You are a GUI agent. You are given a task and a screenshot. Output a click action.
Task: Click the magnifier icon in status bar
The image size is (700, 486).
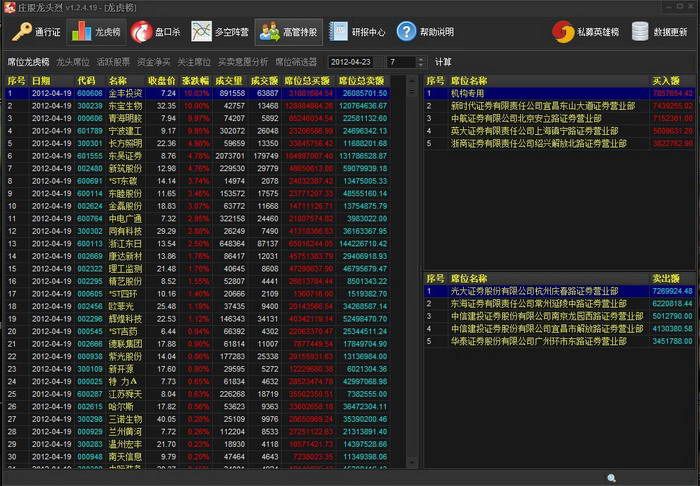click(612, 478)
